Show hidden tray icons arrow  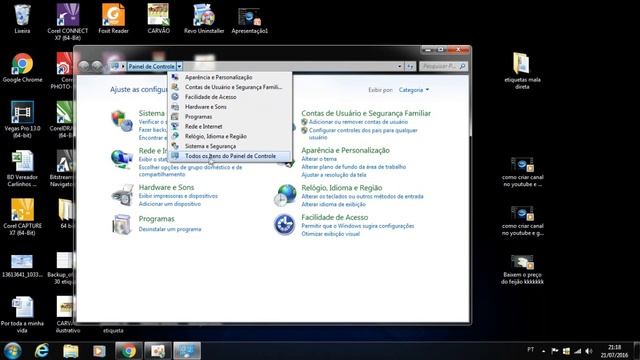[543, 351]
